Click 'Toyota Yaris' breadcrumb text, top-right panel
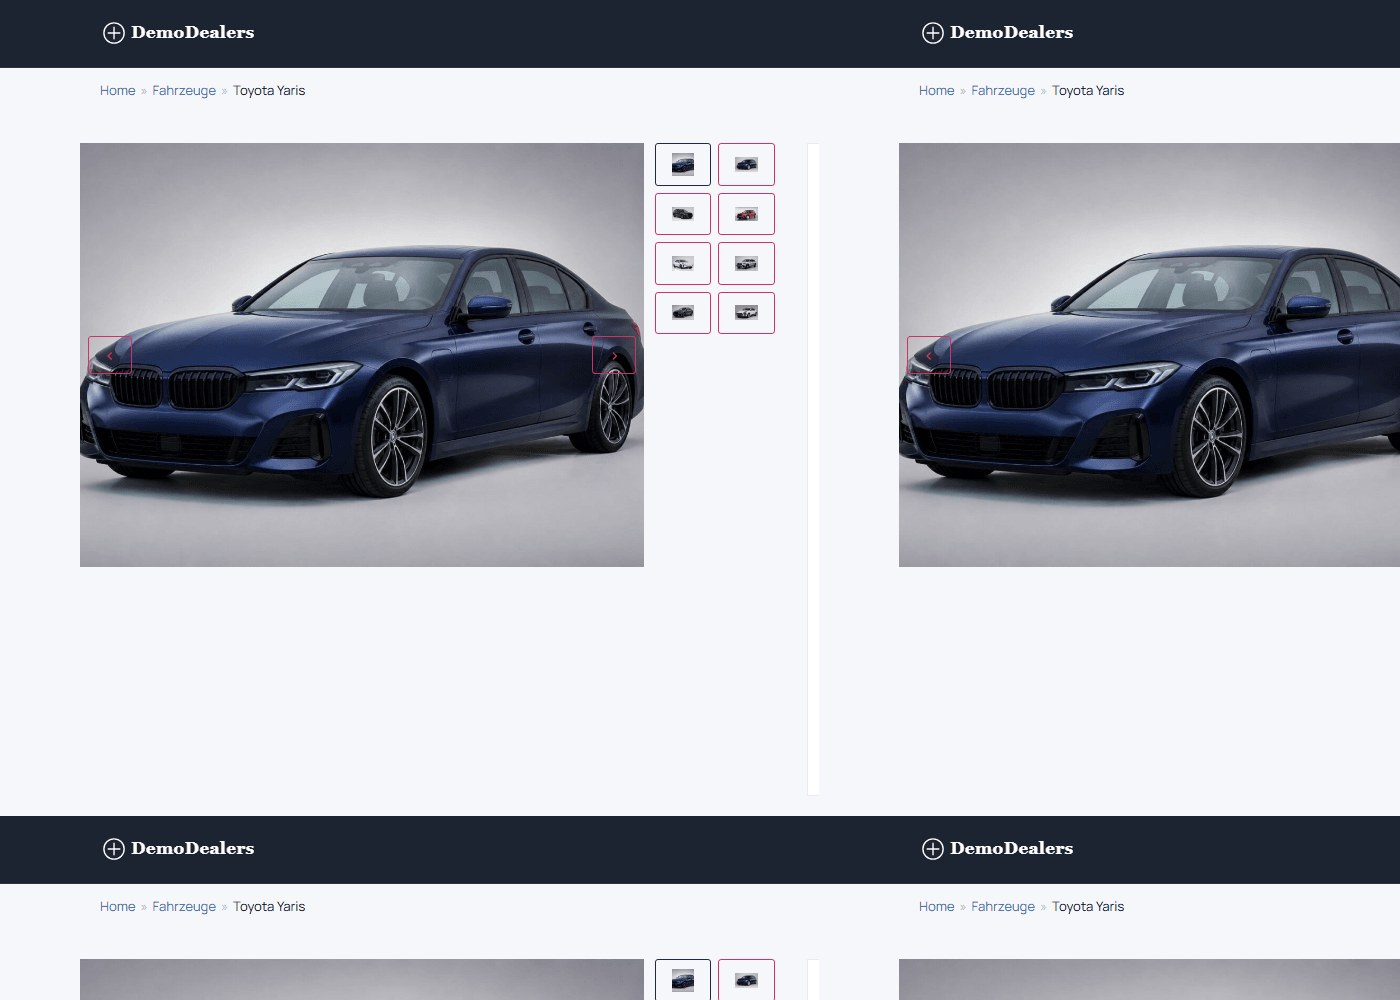Screen dimensions: 1400x1000 (1088, 91)
